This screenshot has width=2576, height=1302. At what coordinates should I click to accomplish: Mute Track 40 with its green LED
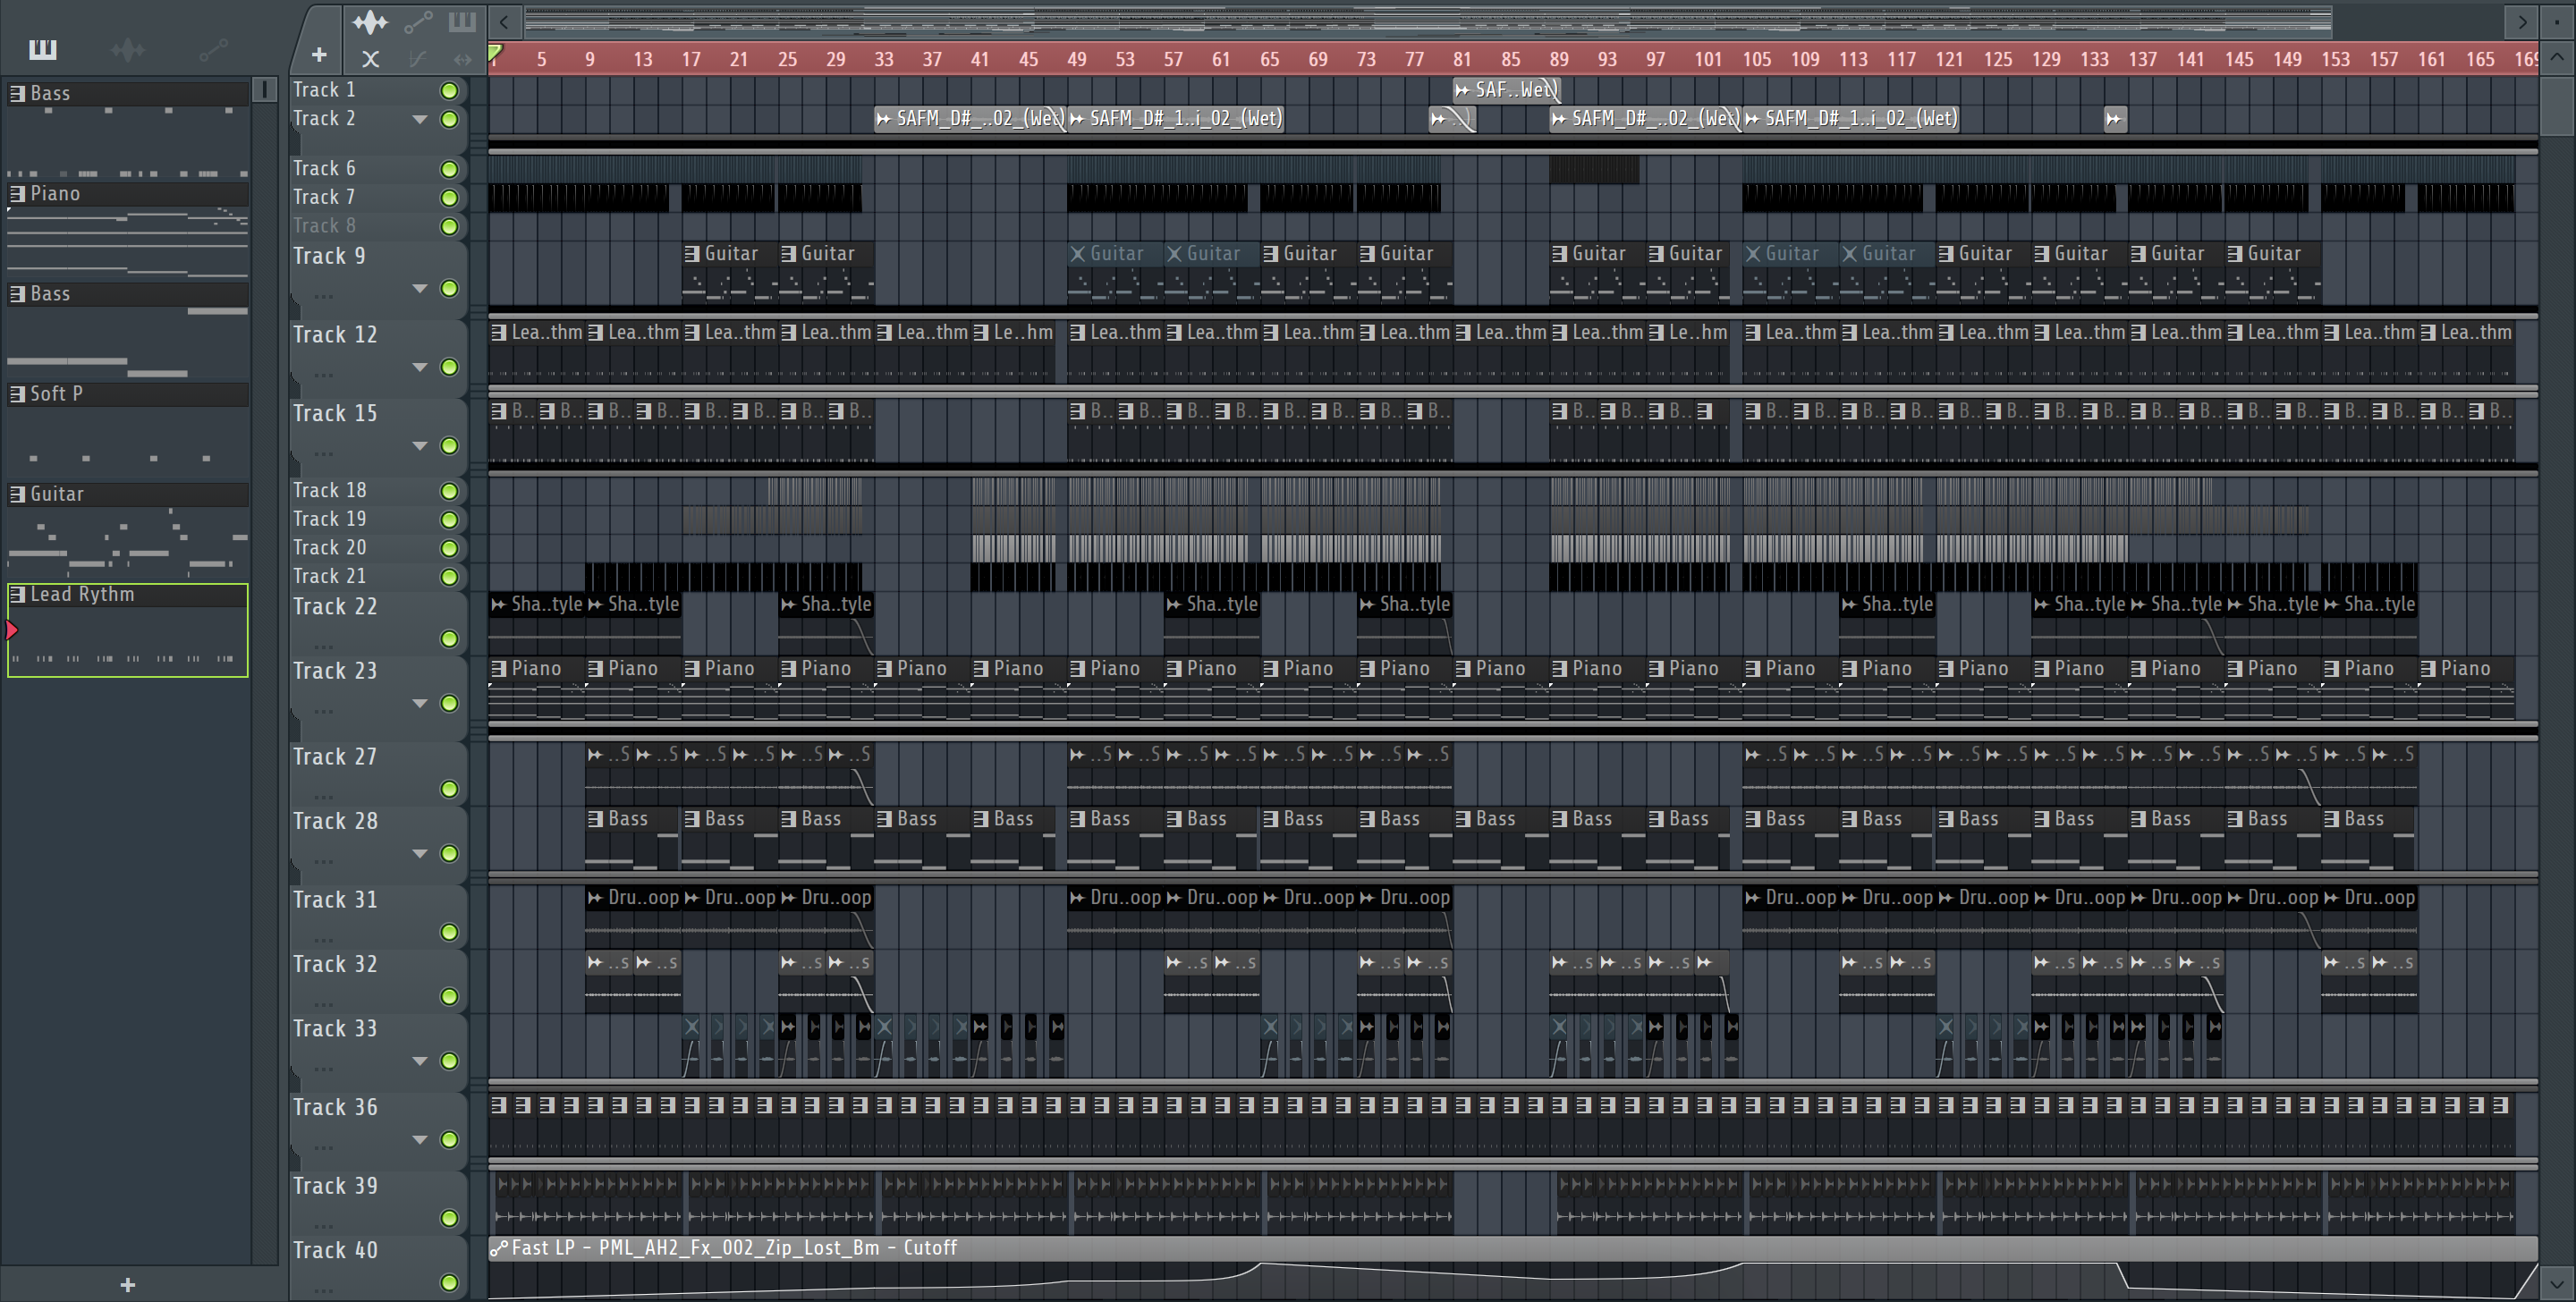coord(450,1282)
